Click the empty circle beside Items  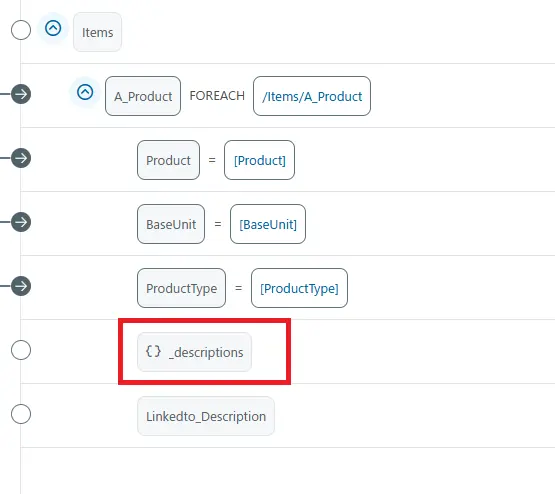coord(21,30)
